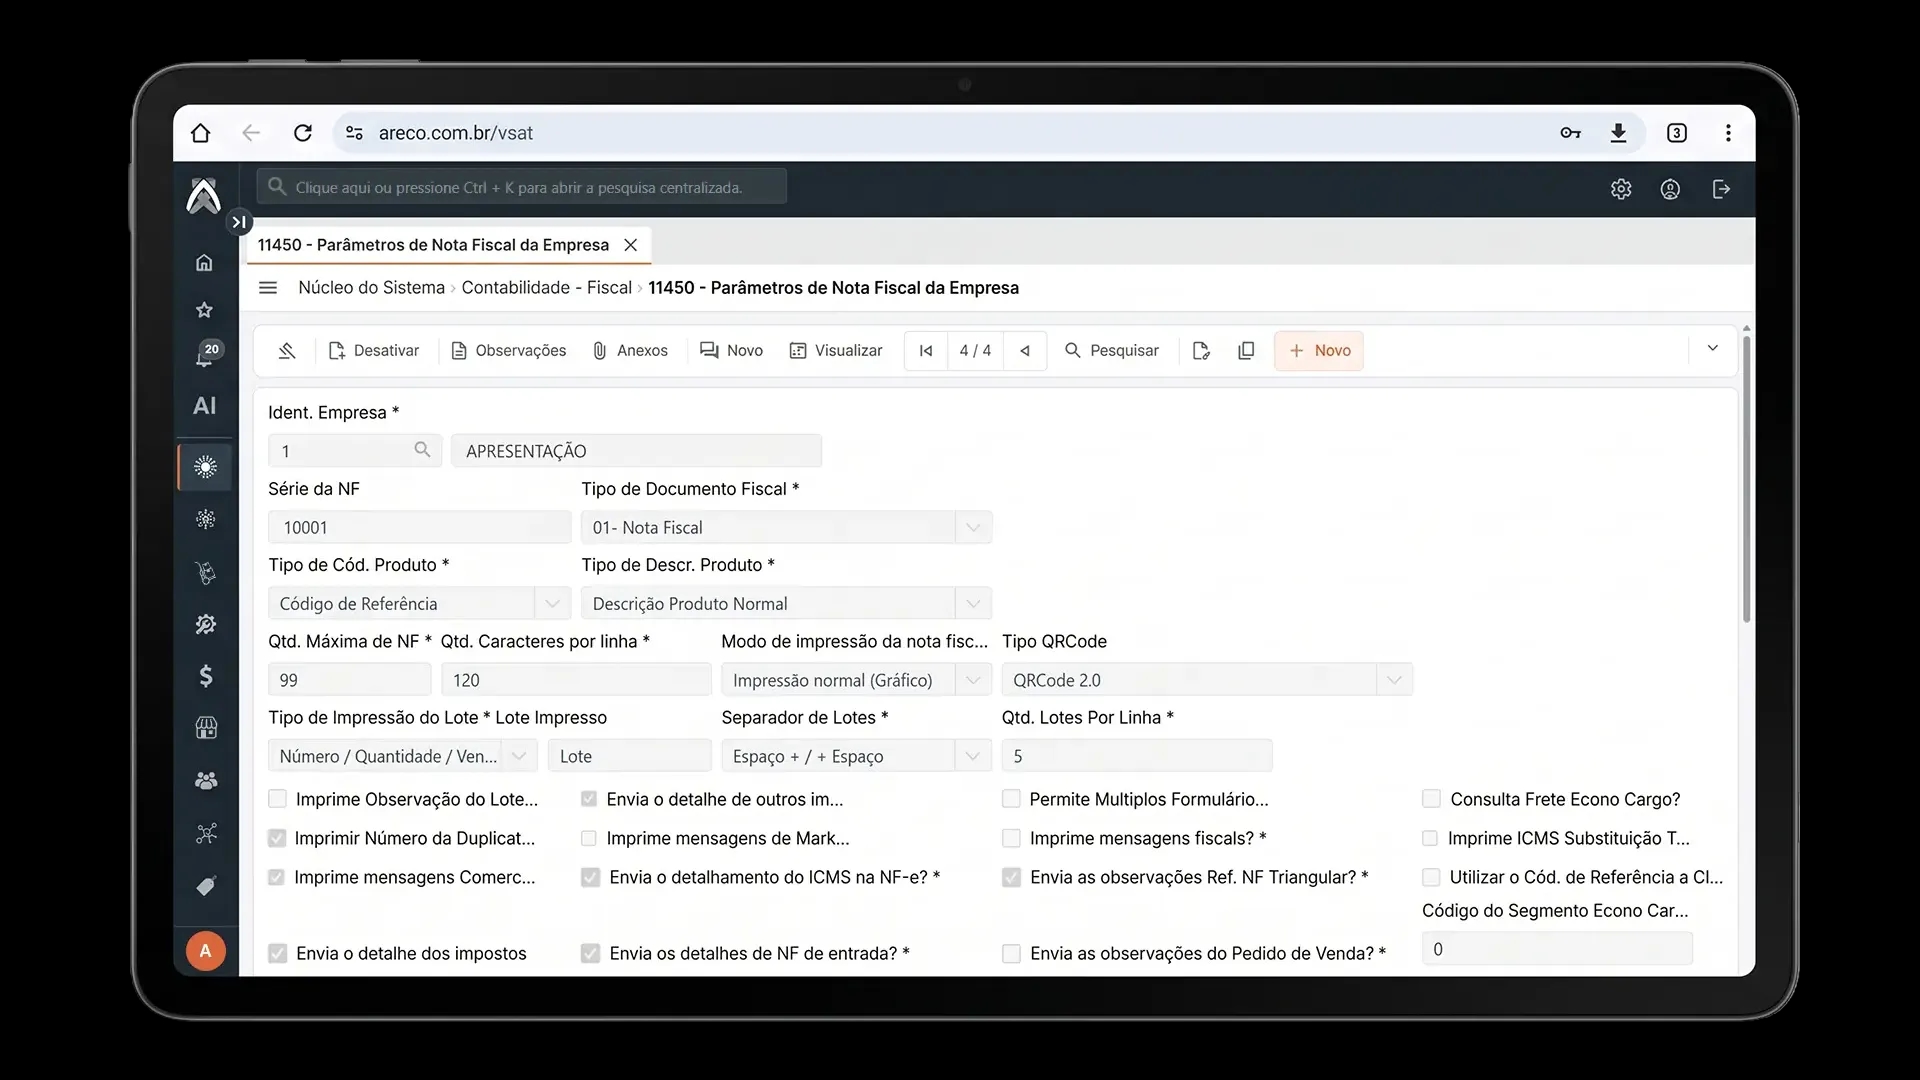The image size is (1920, 1080).
Task: Click the orange Novo button
Action: (1319, 351)
